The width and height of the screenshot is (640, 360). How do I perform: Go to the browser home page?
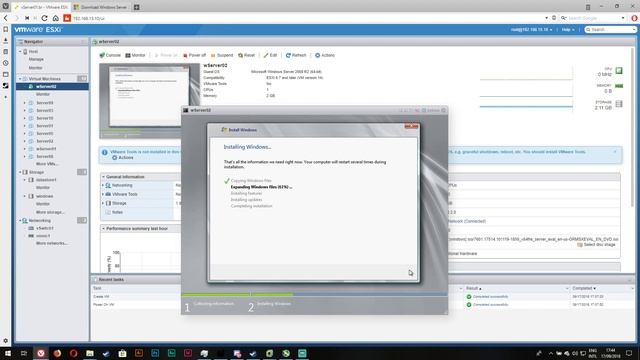point(56,18)
